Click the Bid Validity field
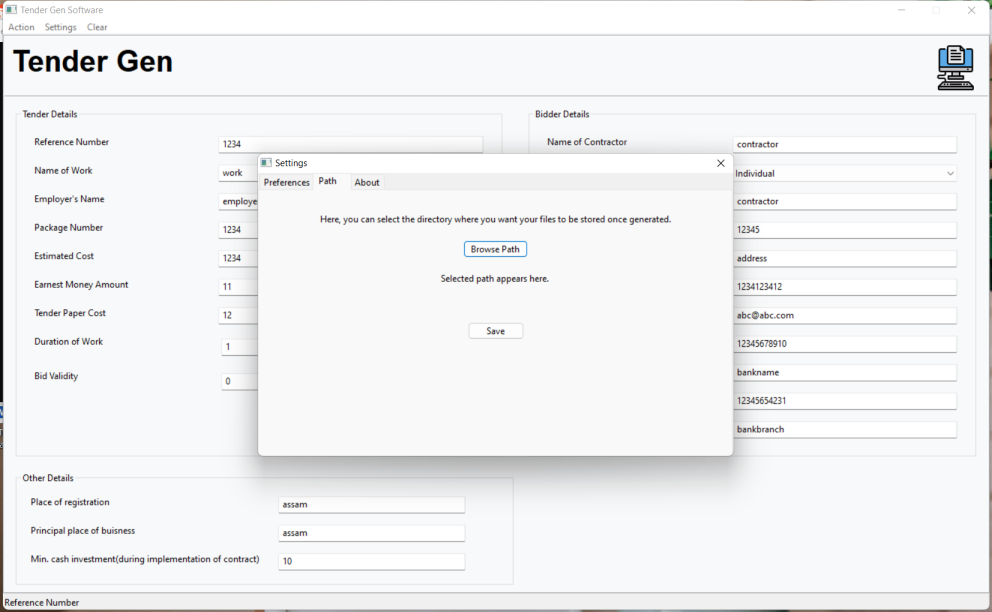 (240, 382)
